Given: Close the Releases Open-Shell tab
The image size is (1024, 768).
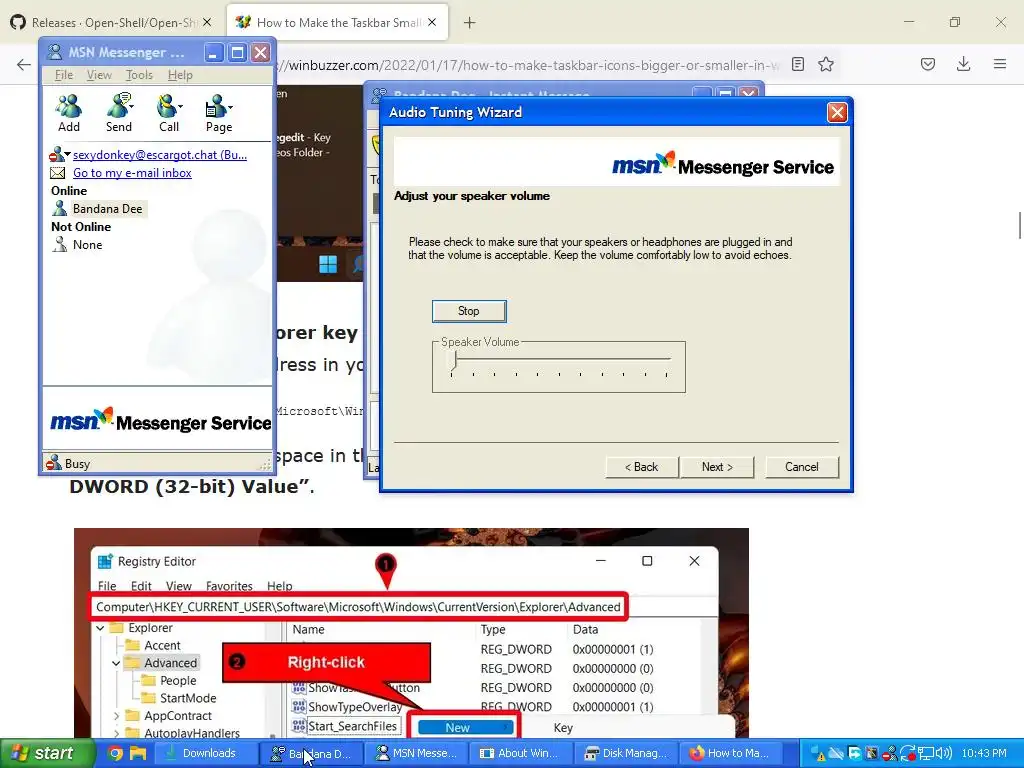Looking at the screenshot, I should pyautogui.click(x=207, y=22).
